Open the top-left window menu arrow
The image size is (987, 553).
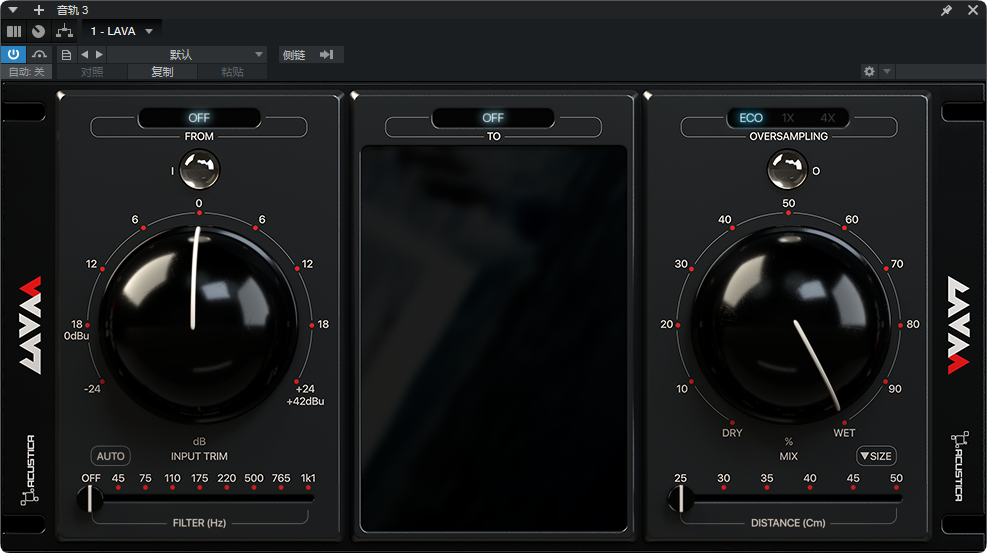click(x=13, y=9)
